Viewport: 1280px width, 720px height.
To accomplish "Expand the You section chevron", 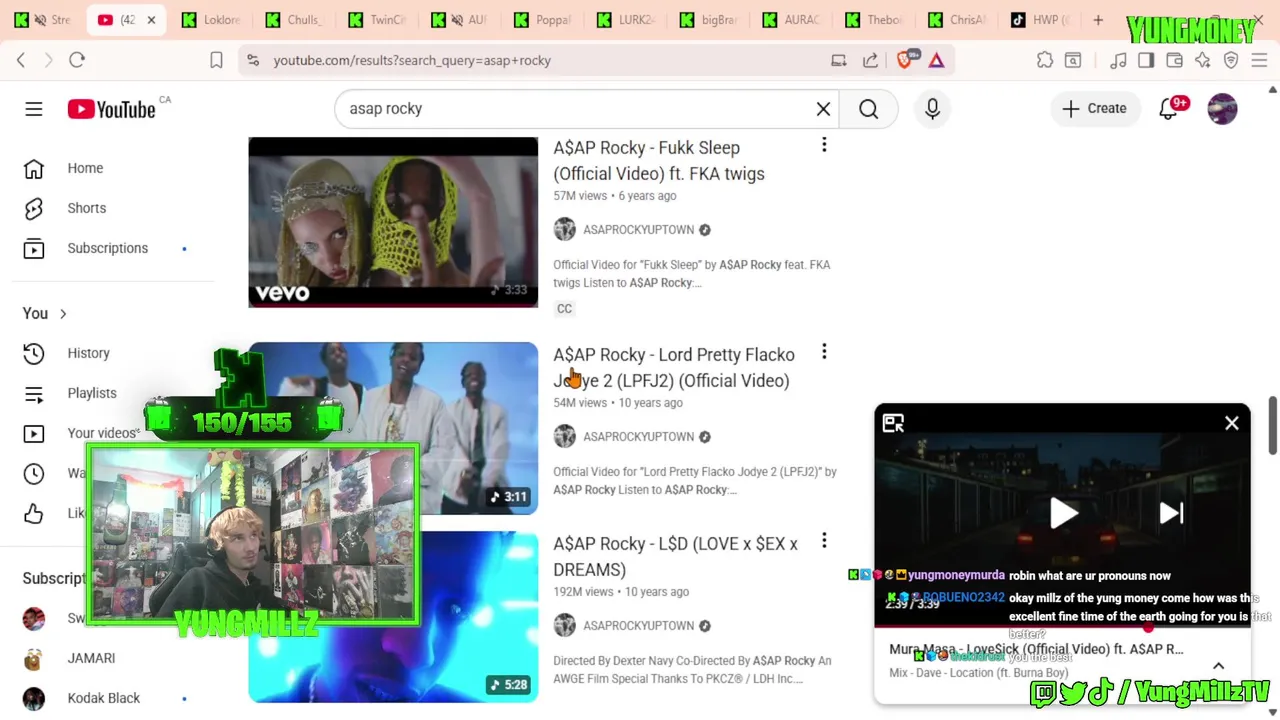I will click(62, 314).
